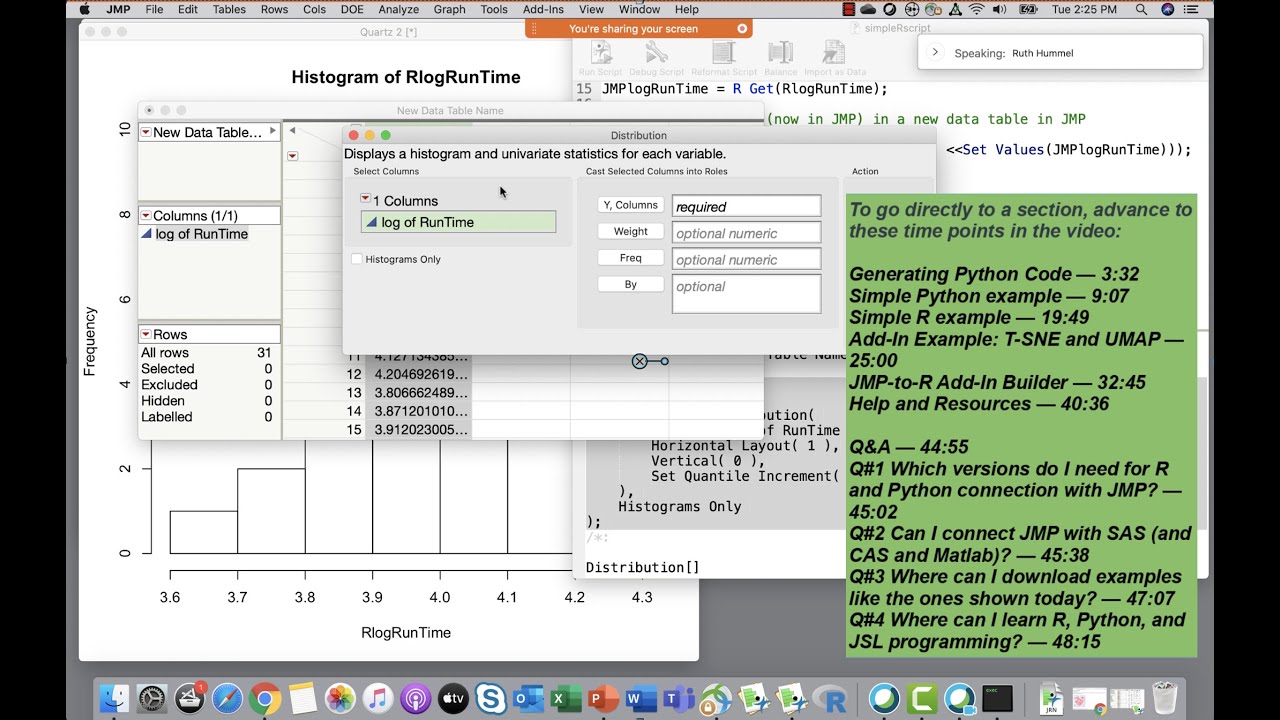Screen dimensions: 1280x720
Task: Click Import as Data toolbar icon
Action: pos(834,52)
